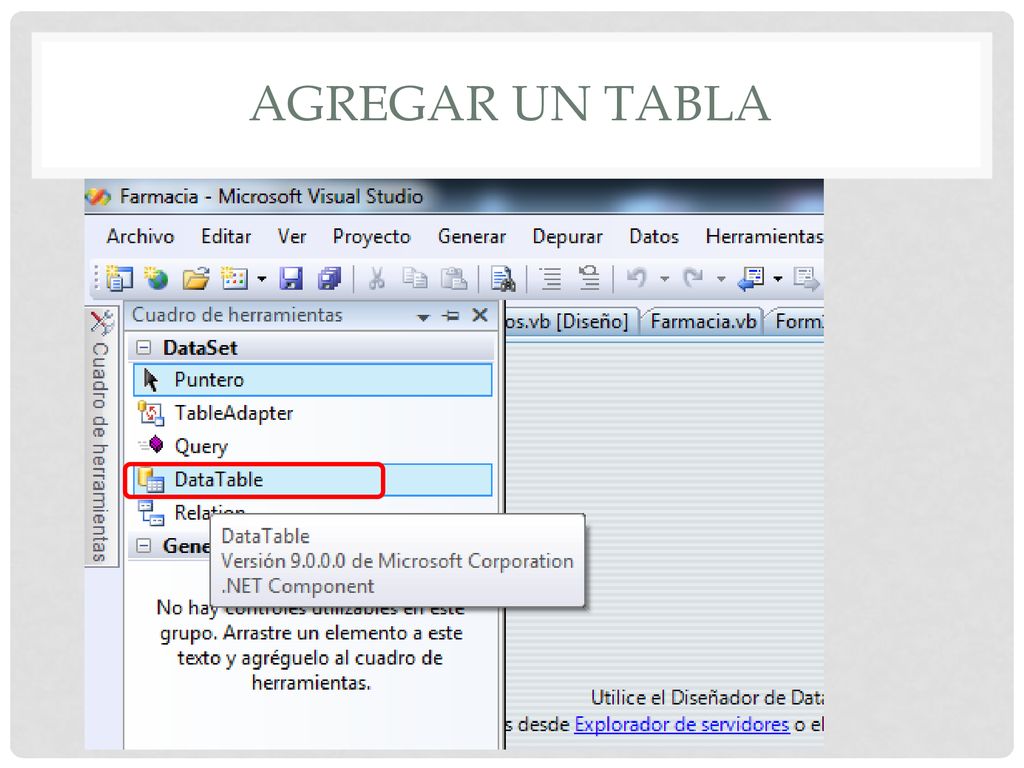Click the Comment Out Lines icon

pos(551,279)
